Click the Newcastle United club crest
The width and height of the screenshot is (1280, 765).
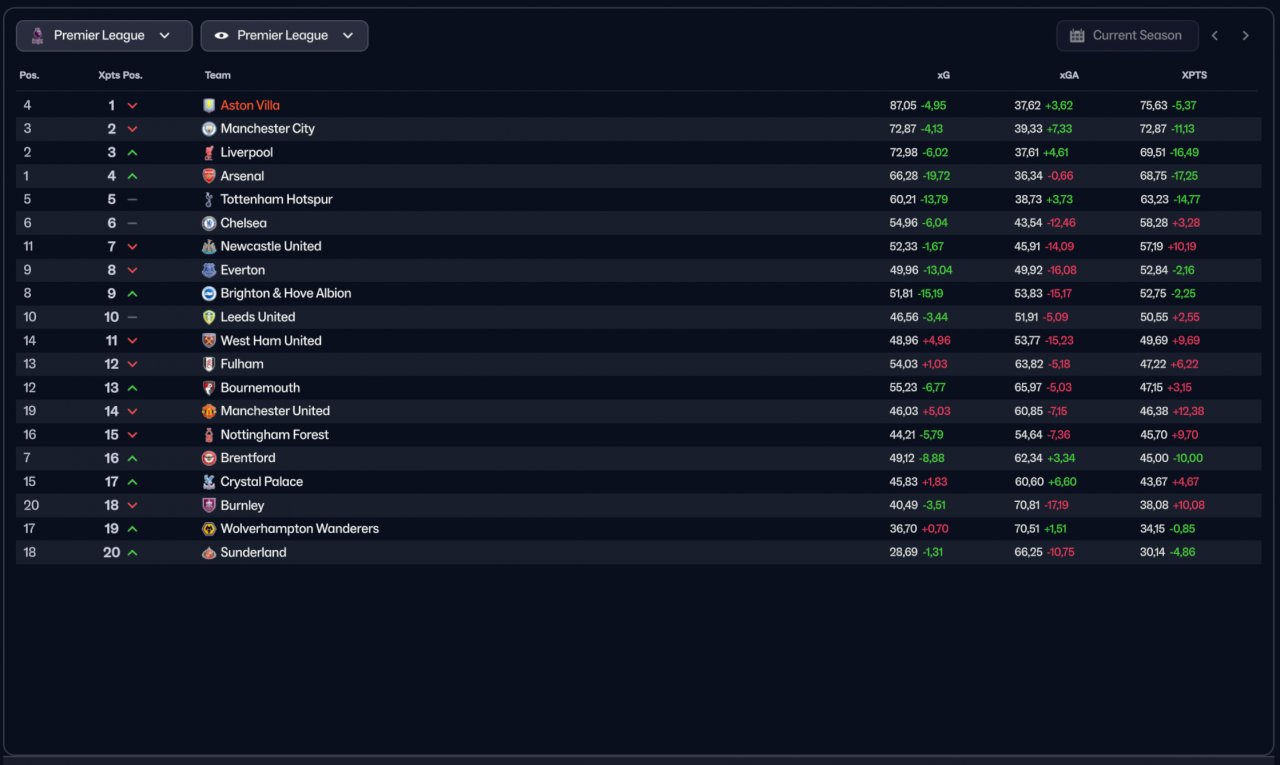pyautogui.click(x=209, y=246)
